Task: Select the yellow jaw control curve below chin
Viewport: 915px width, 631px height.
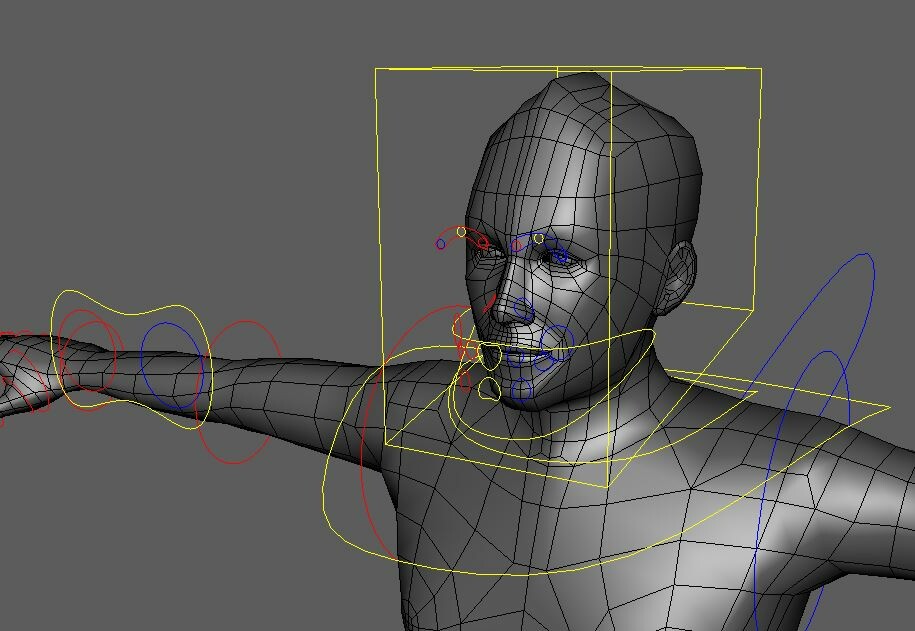Action: tap(490, 390)
